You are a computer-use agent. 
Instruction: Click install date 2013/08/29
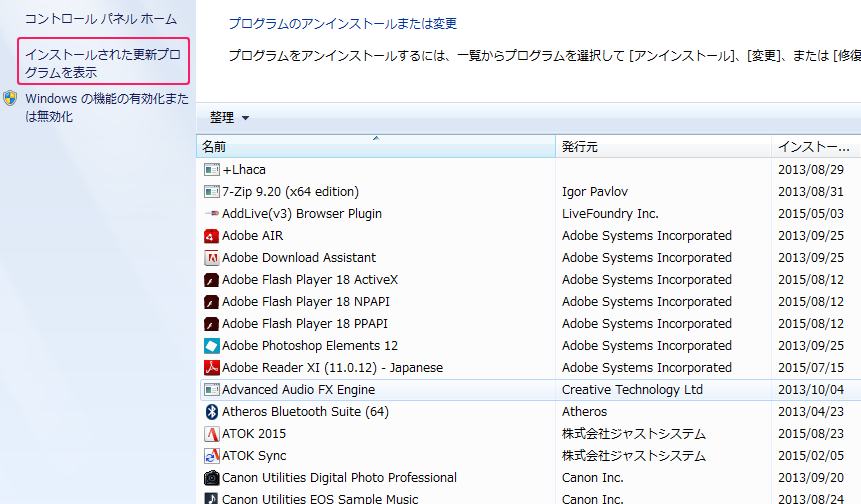coord(811,170)
